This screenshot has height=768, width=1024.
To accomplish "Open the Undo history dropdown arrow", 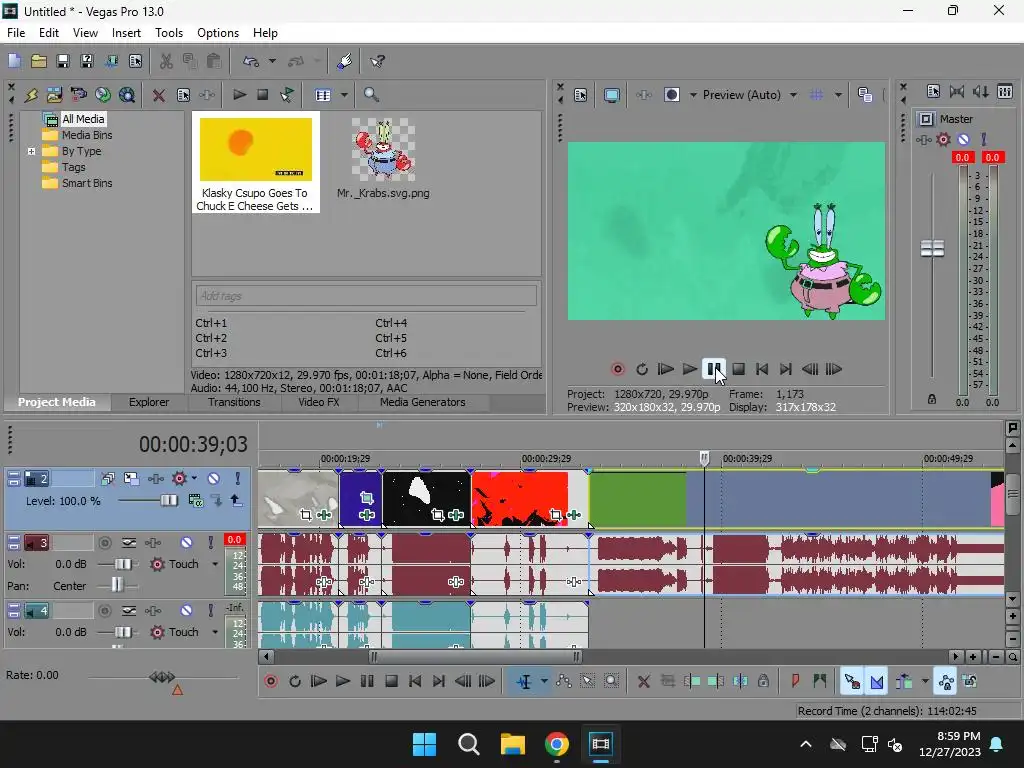I will coord(272,61).
